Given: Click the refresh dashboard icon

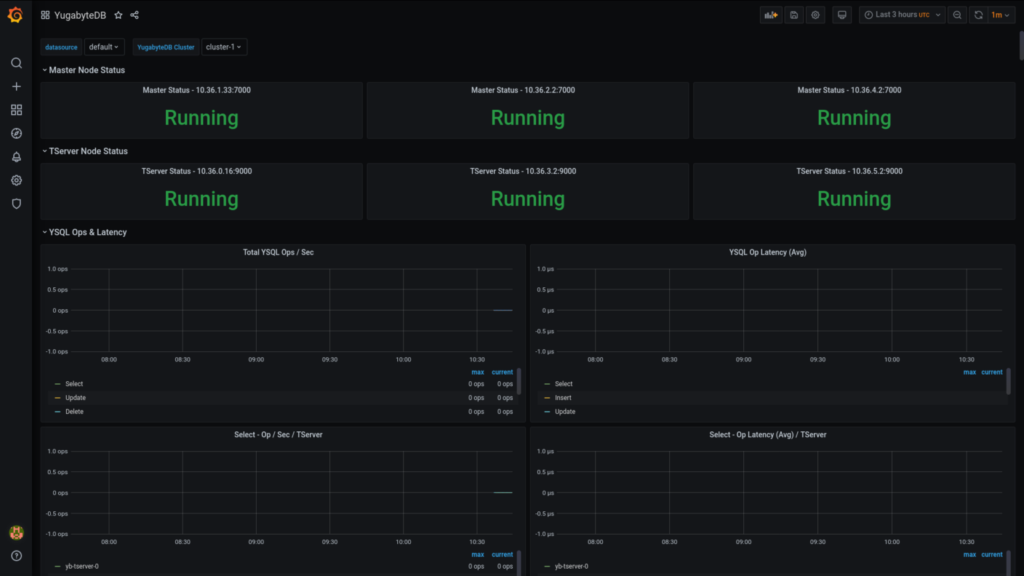Looking at the screenshot, I should pos(978,15).
